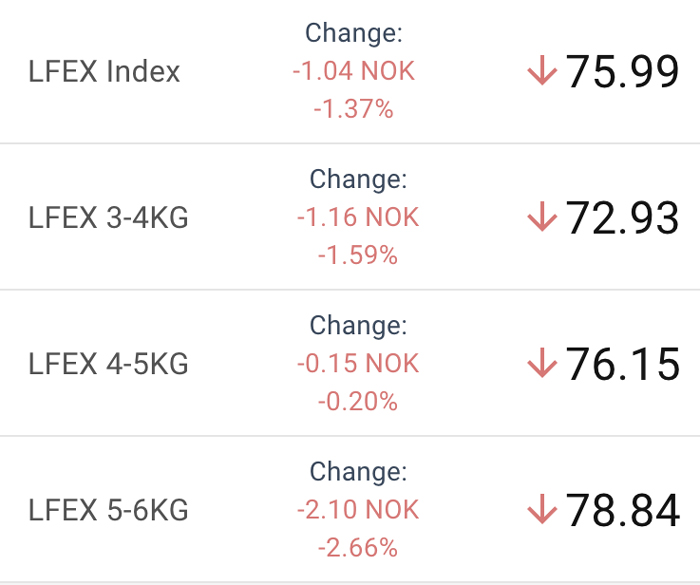Click the -1.04 NOK change value
Viewport: 700px width, 585px height.
coord(354,71)
